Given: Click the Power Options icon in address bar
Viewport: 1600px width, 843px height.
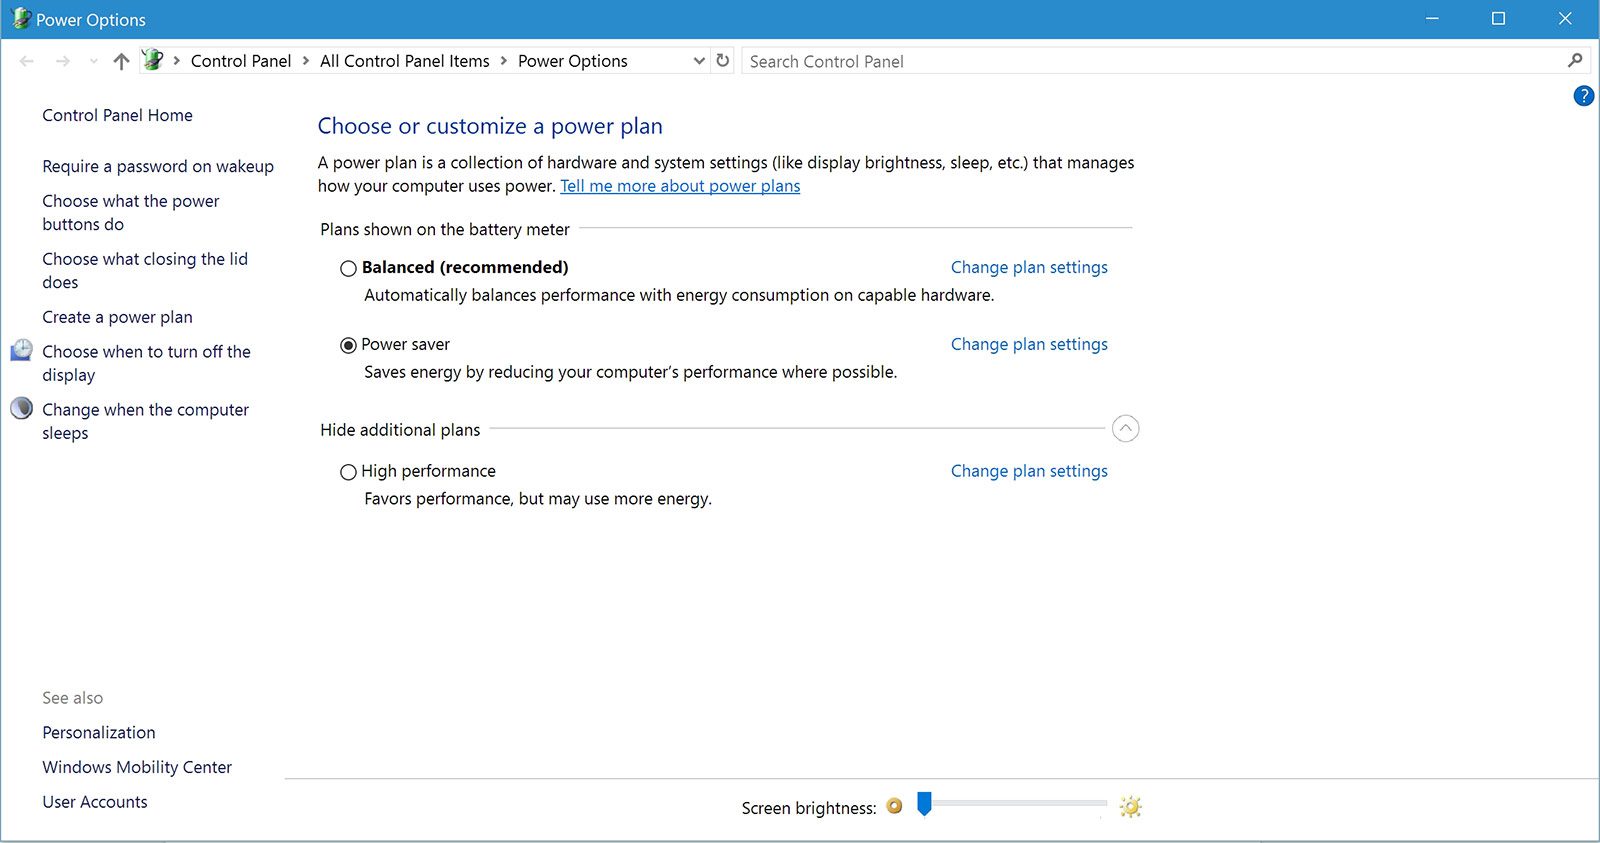Looking at the screenshot, I should (x=152, y=60).
